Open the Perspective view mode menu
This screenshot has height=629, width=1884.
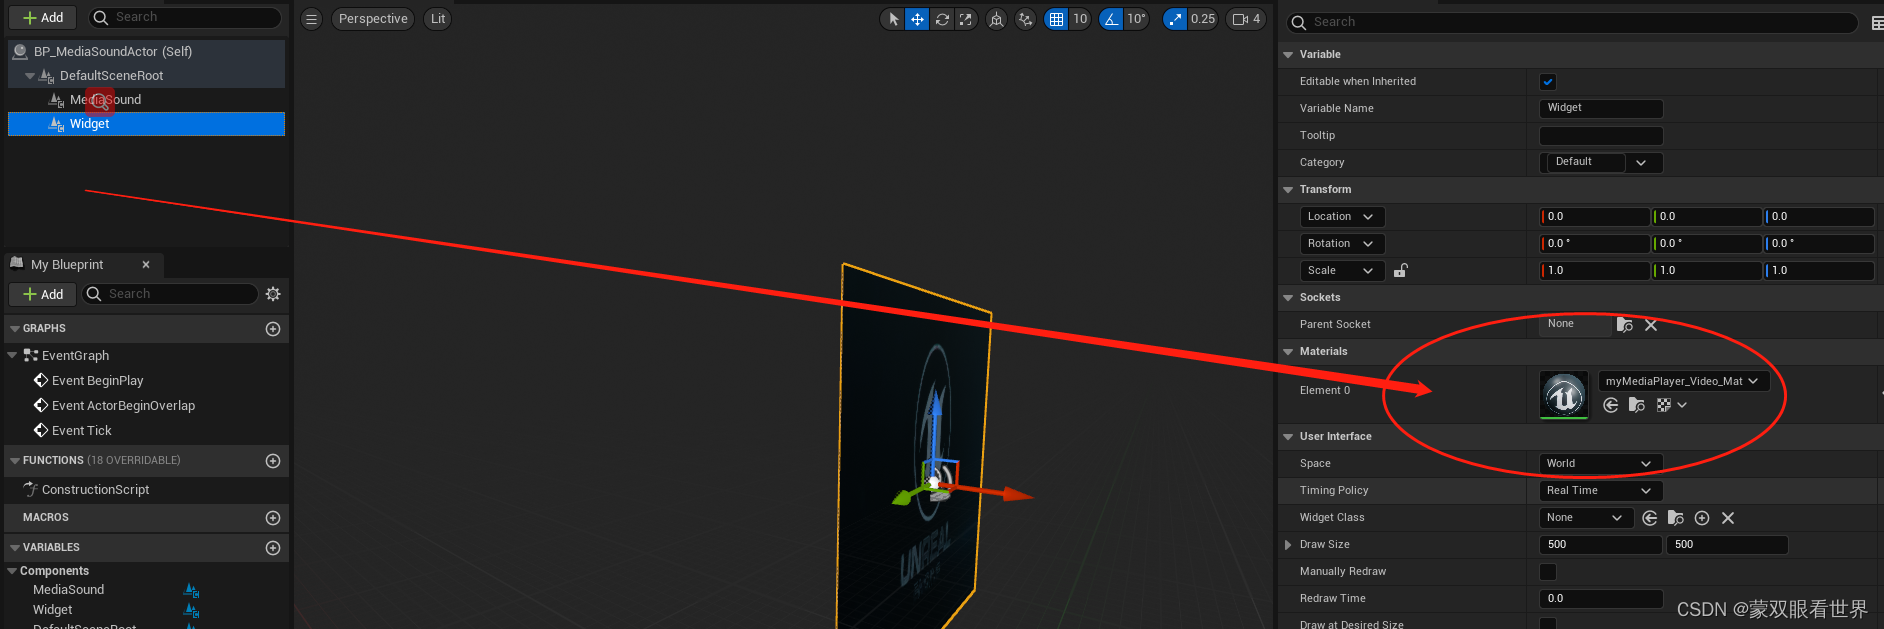(373, 19)
